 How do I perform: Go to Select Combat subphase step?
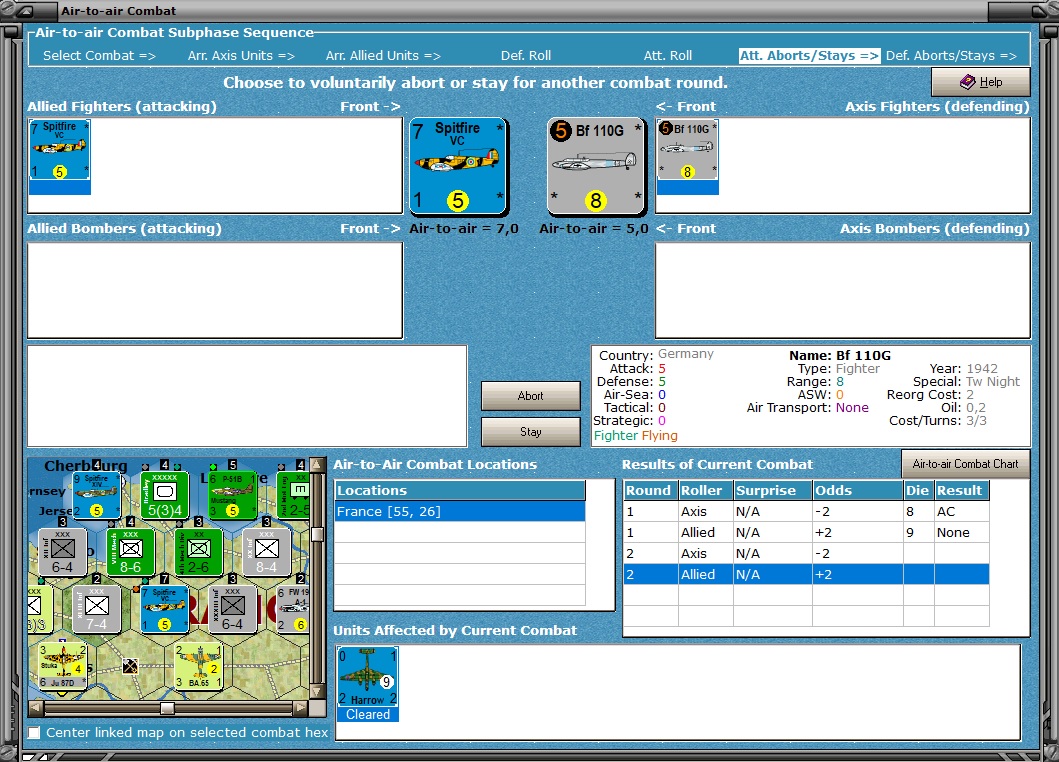(x=99, y=55)
